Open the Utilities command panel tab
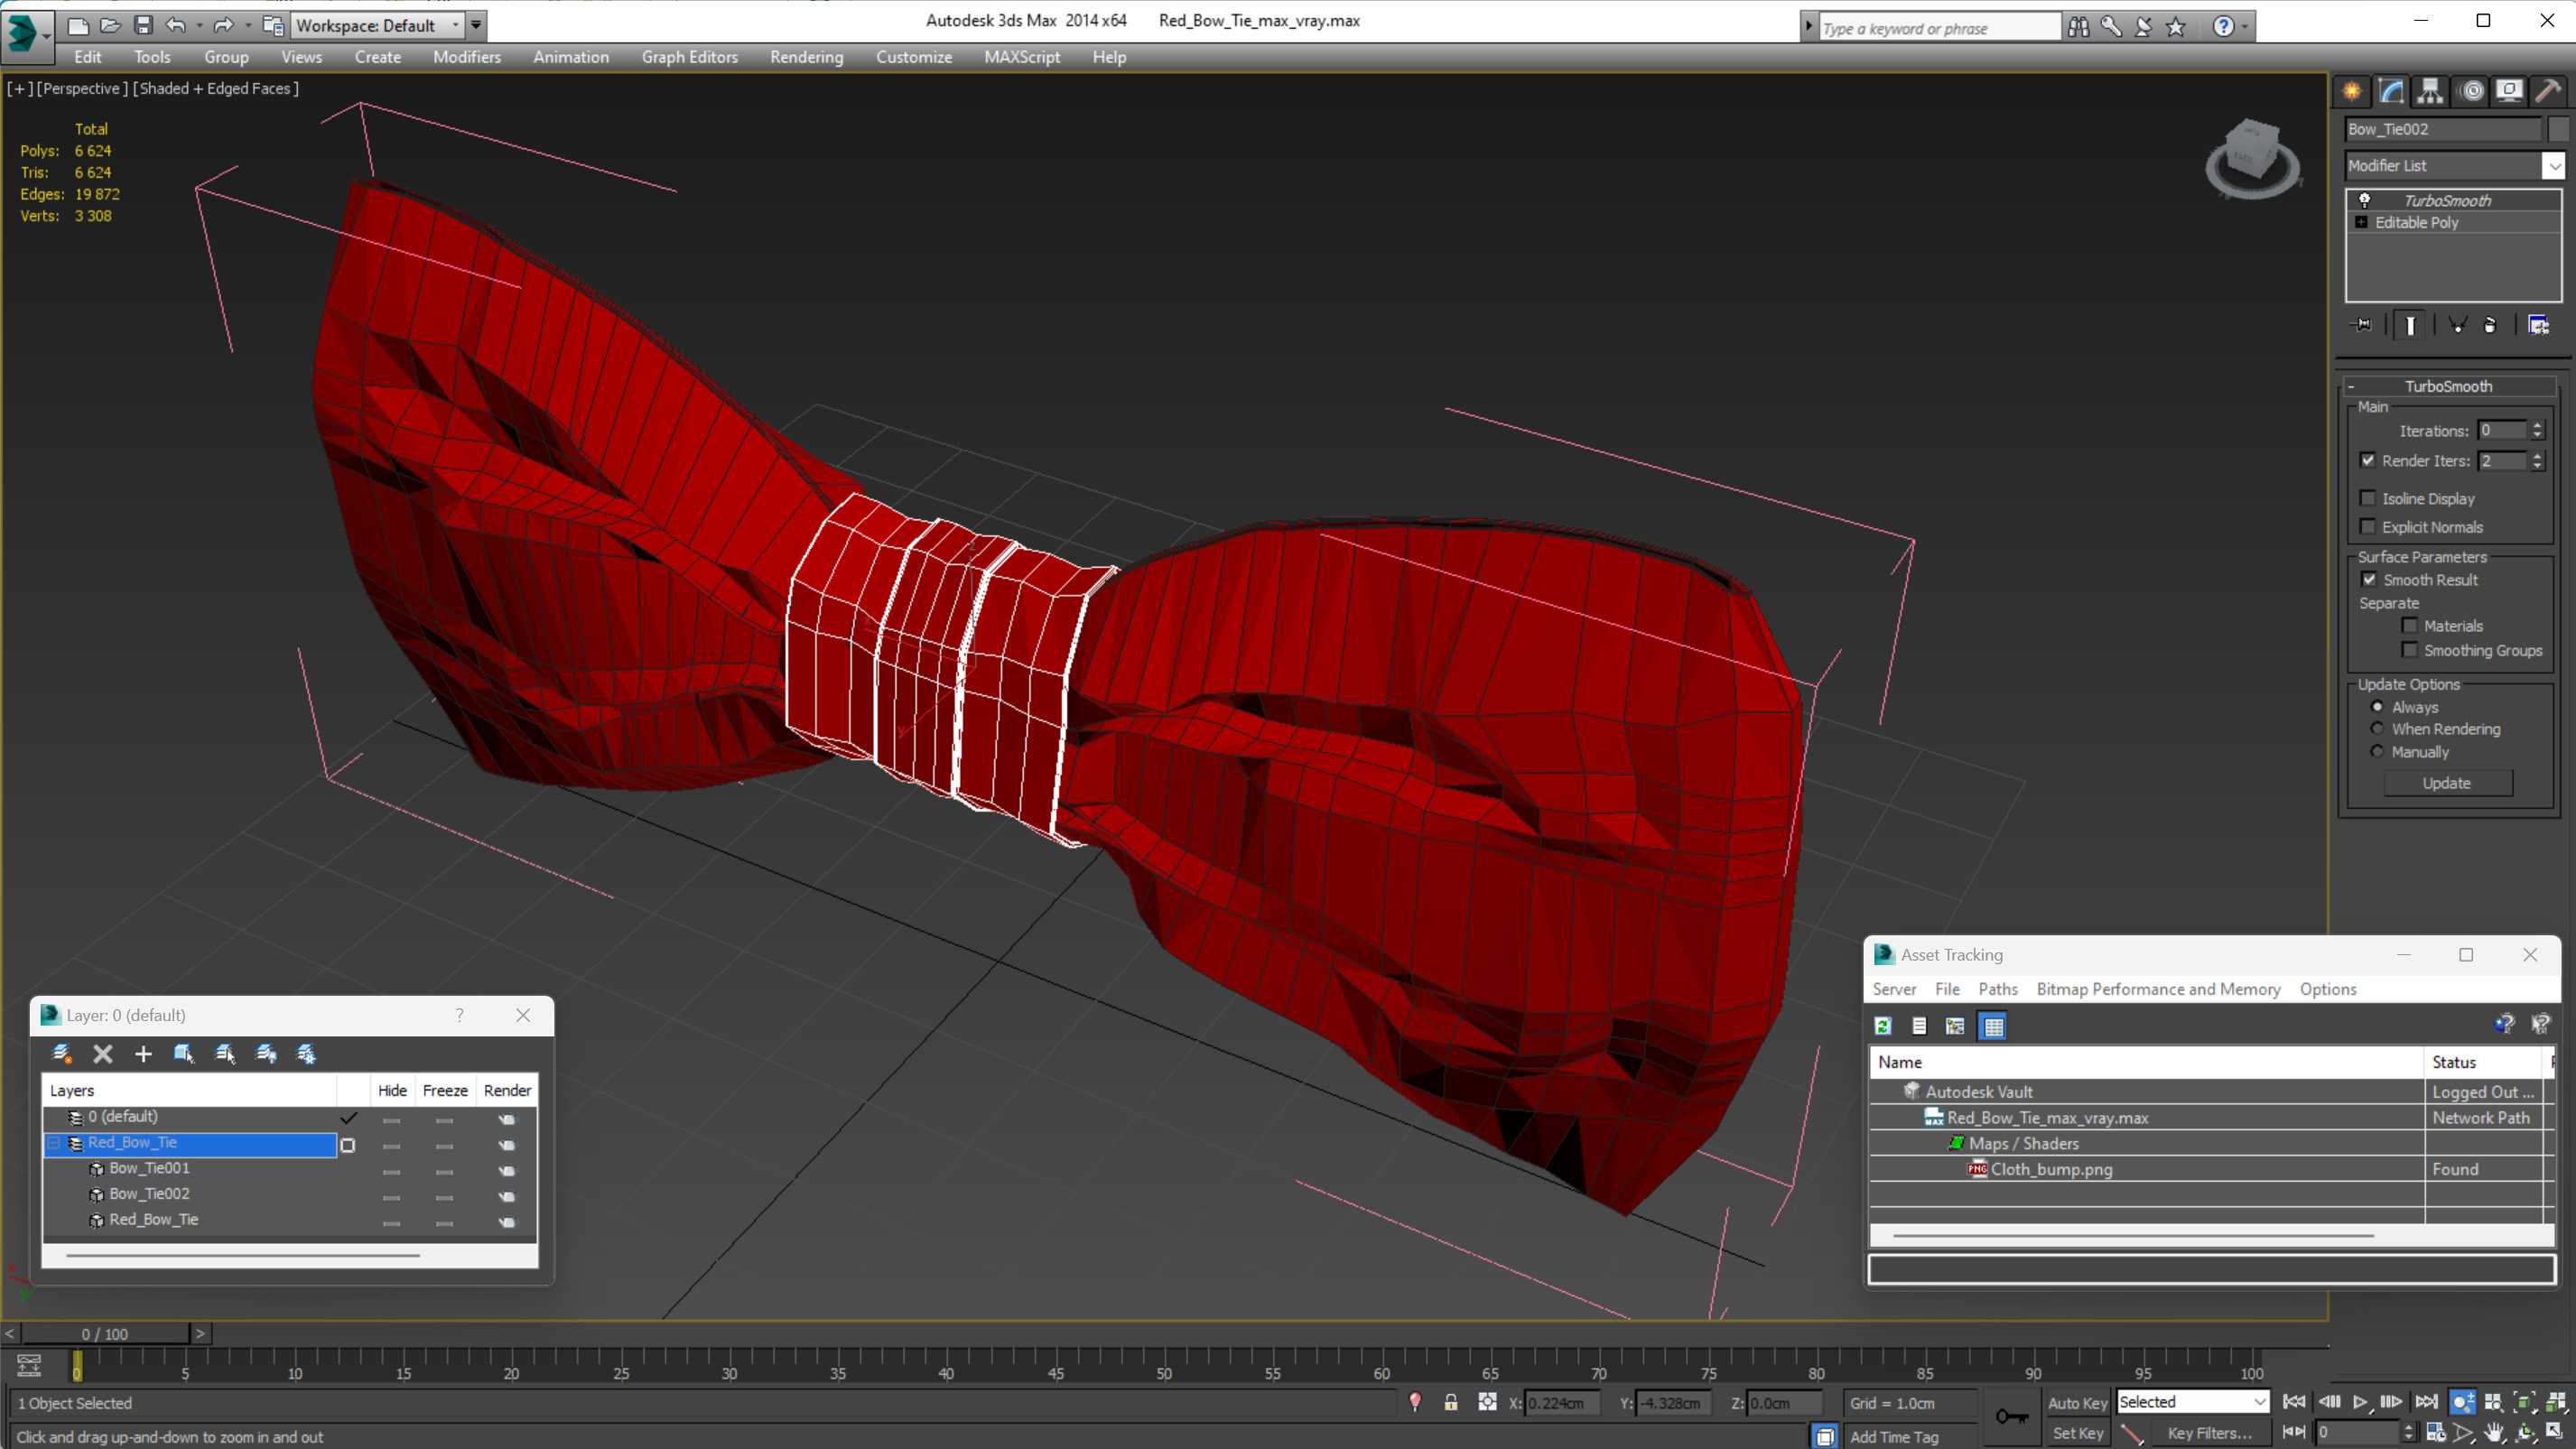Viewport: 2576px width, 1449px height. coord(2548,91)
